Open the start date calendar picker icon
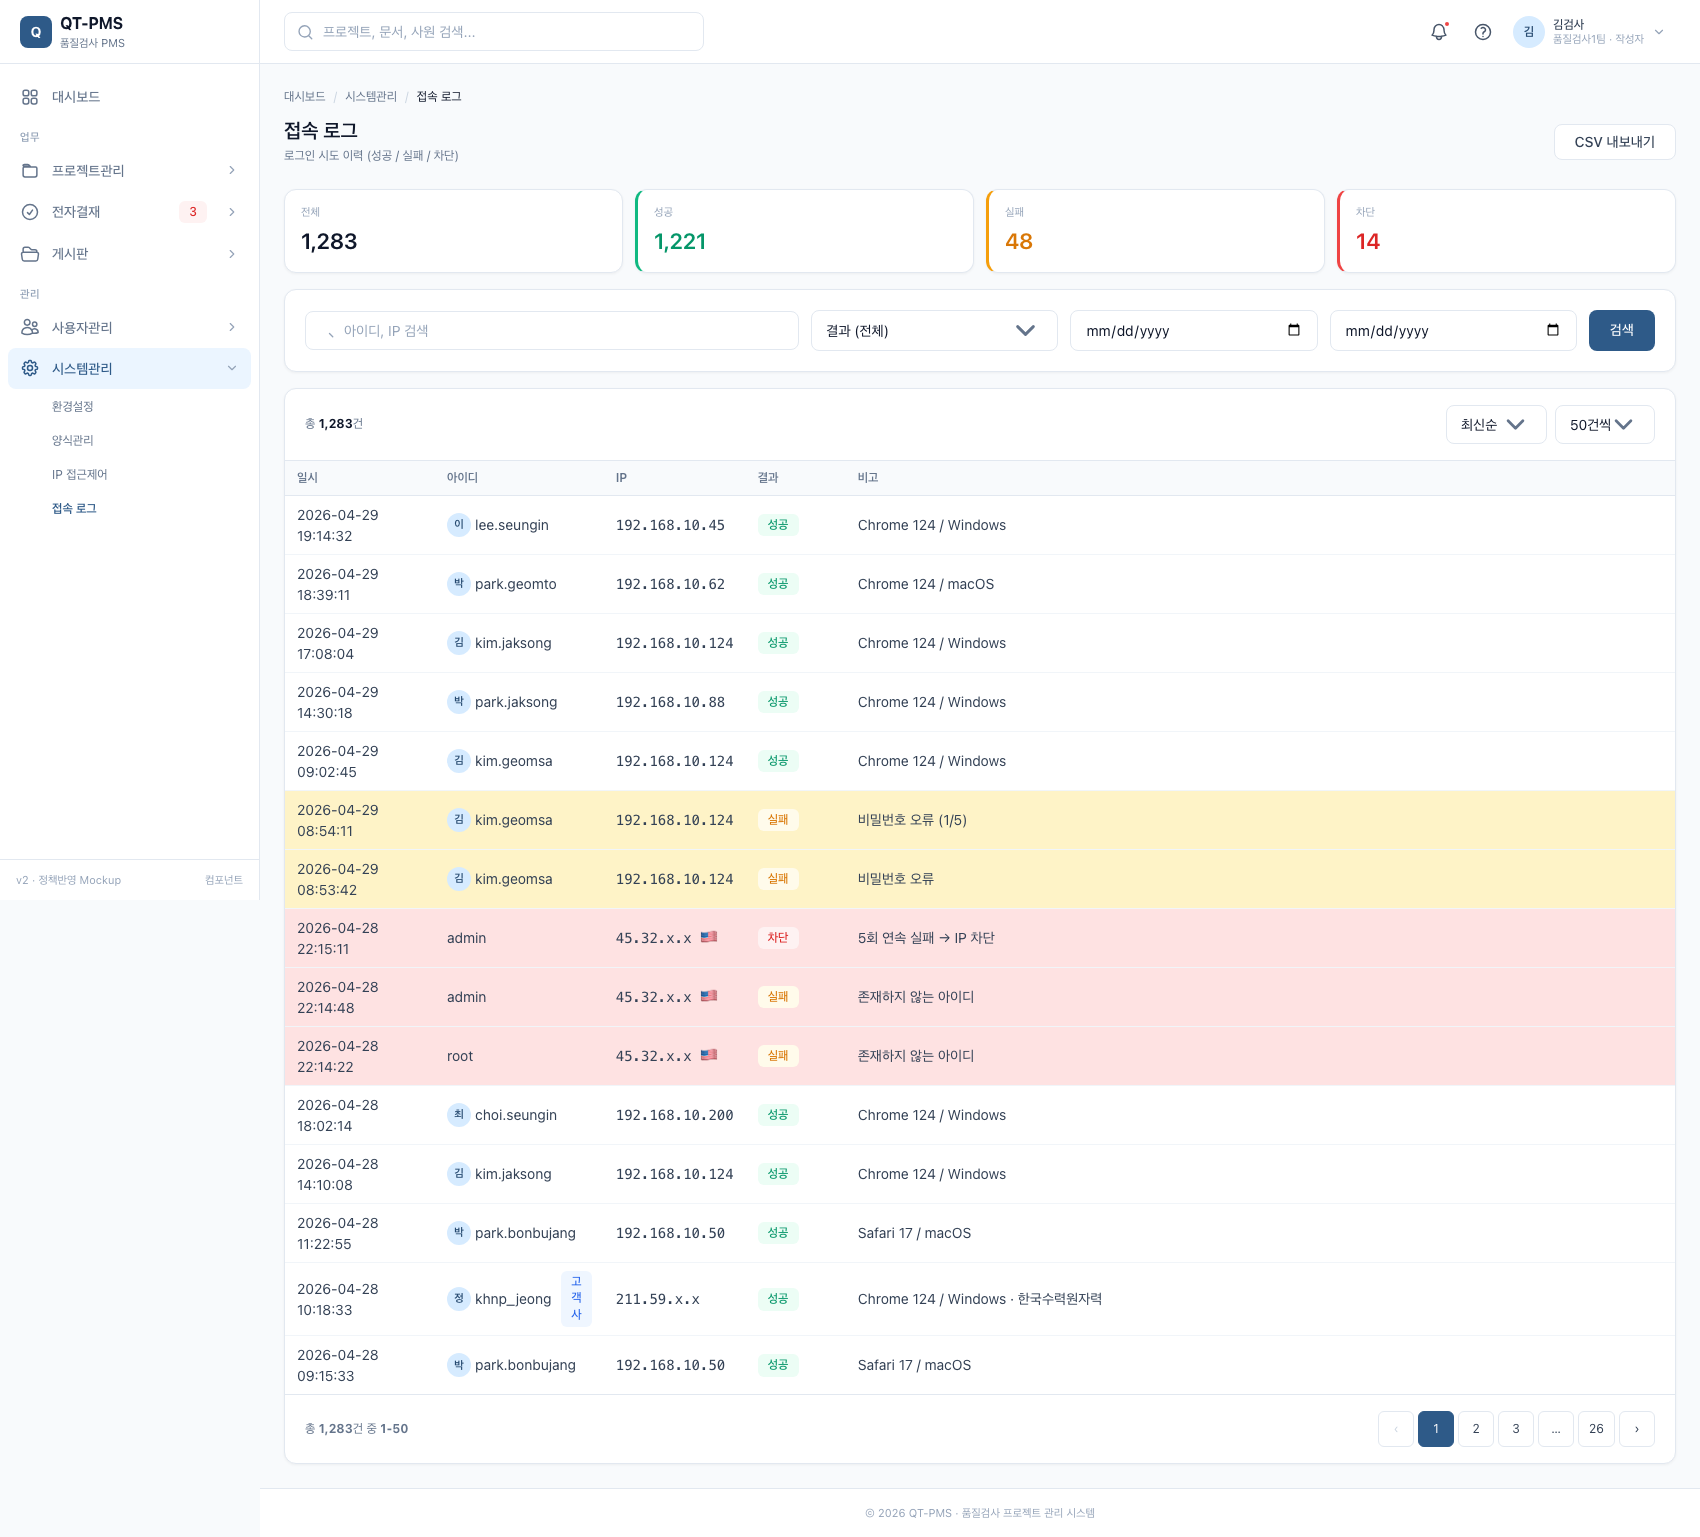The image size is (1700, 1537). [x=1294, y=330]
